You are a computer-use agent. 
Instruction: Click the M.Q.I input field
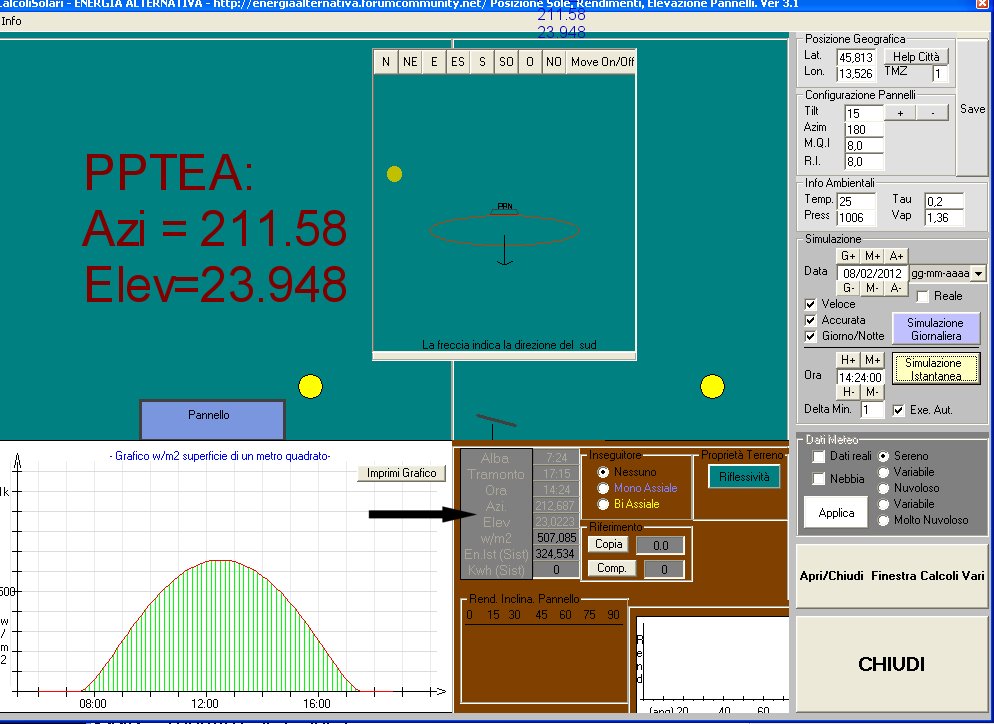click(x=864, y=145)
